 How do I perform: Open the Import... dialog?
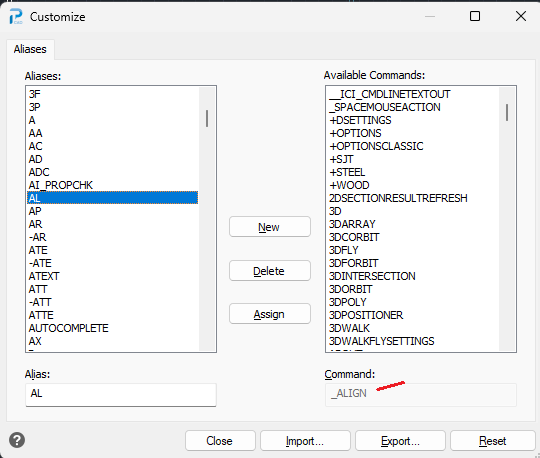(305, 440)
